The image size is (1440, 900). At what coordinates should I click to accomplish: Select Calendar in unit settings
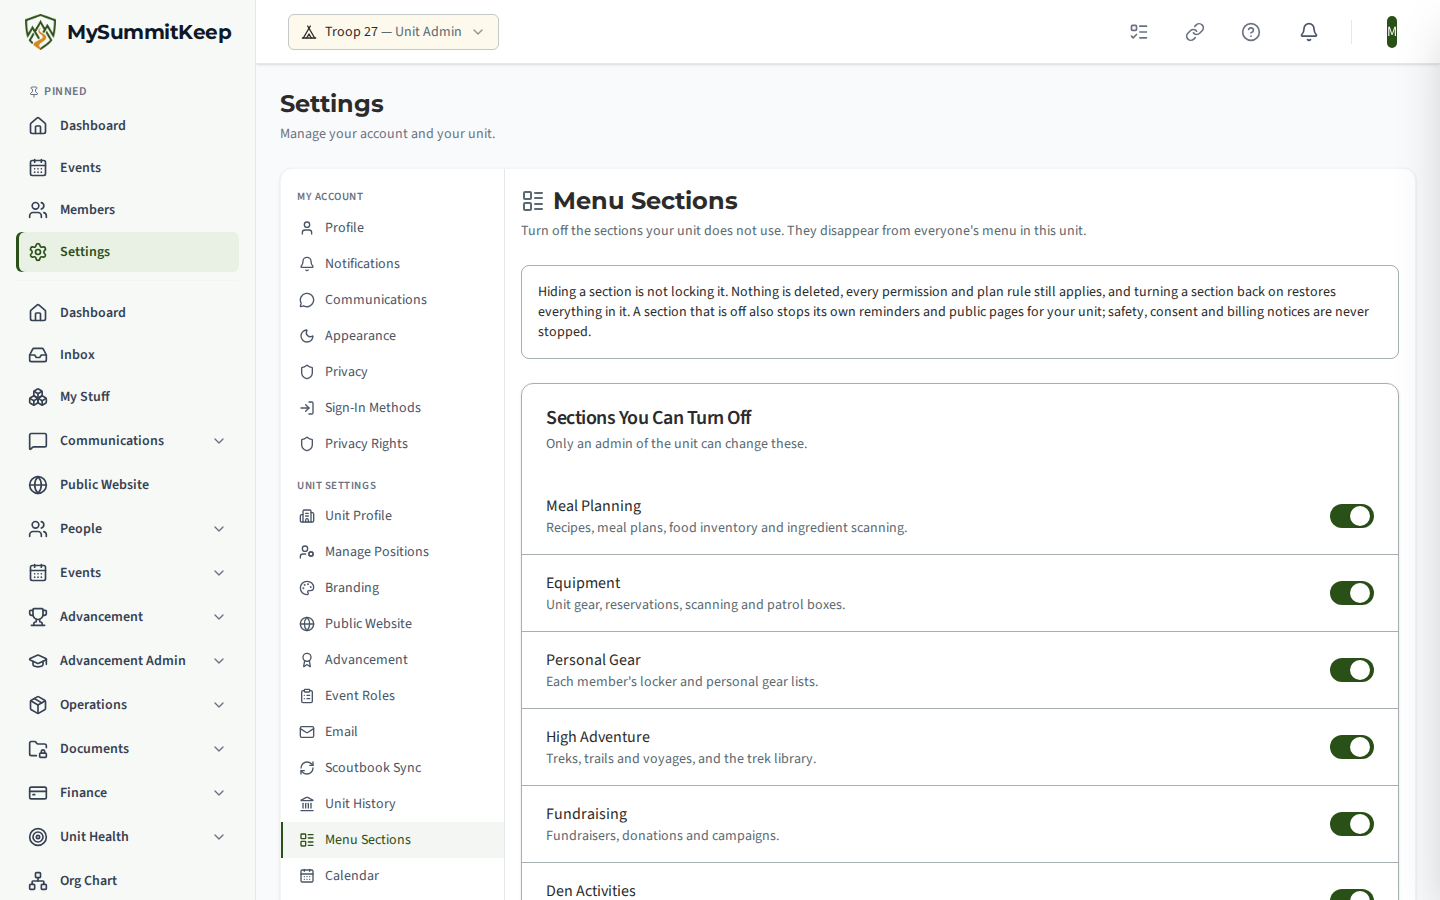[392, 876]
